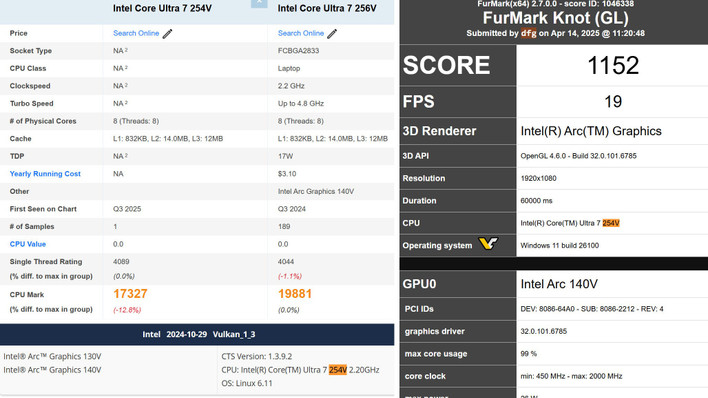The width and height of the screenshot is (708, 398).
Task: Click the PCI IDs DEV: 8086-64A0 value
Action: [x=592, y=309]
